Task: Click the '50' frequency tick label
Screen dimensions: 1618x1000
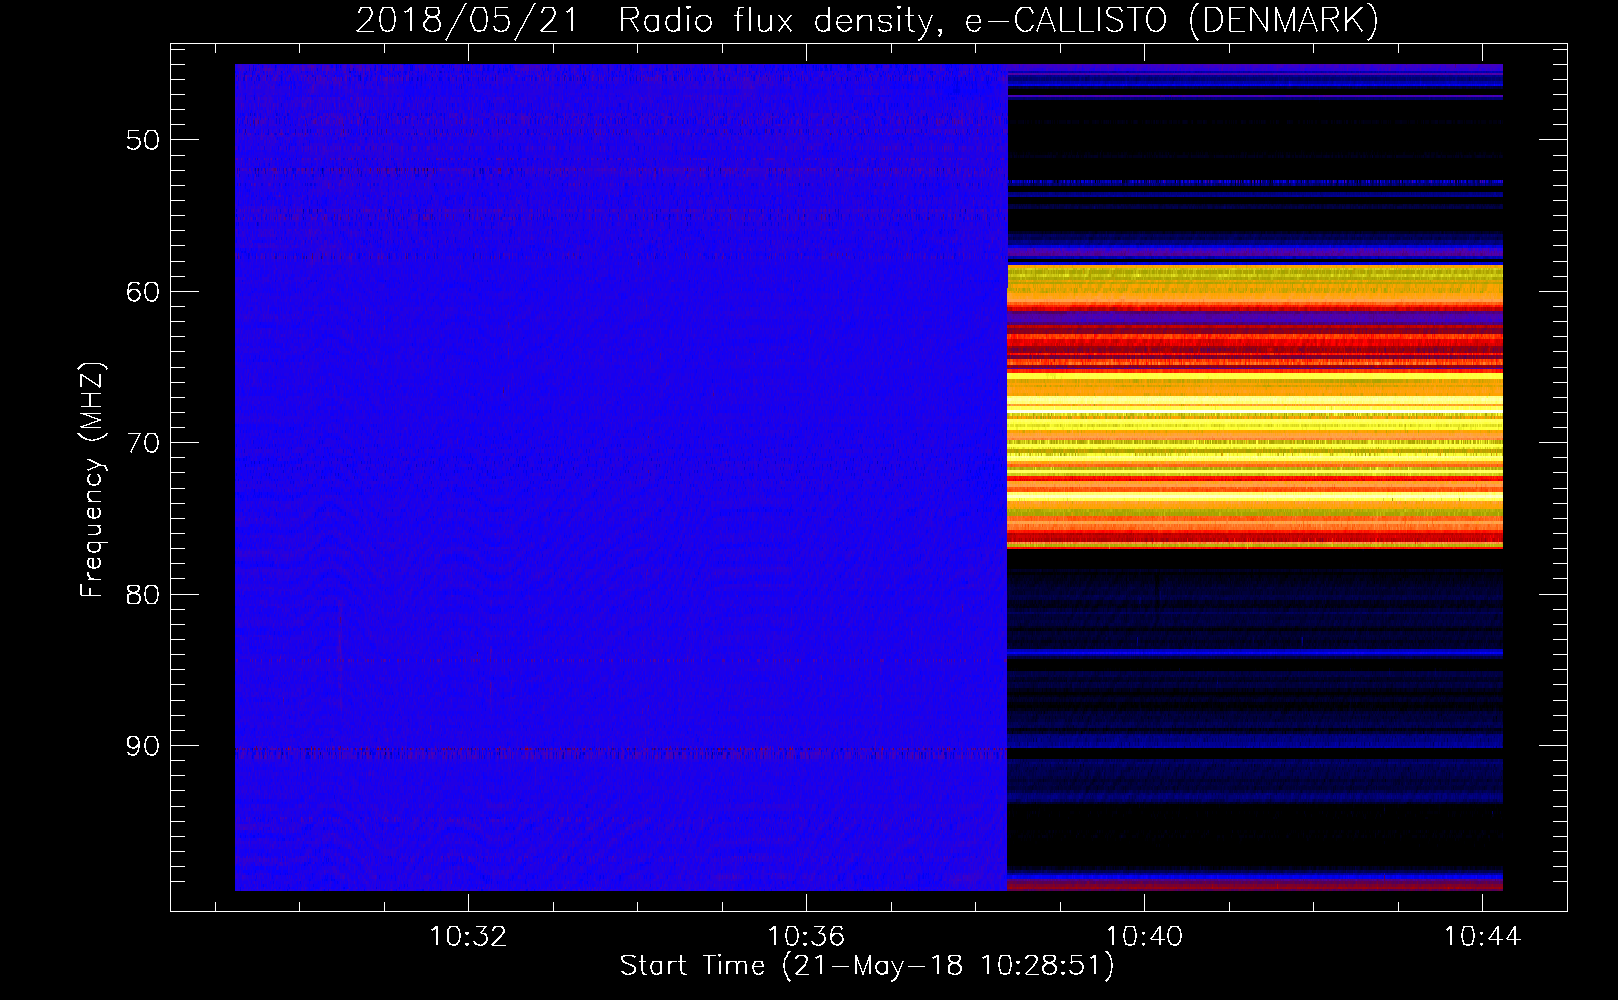Action: click(x=143, y=140)
